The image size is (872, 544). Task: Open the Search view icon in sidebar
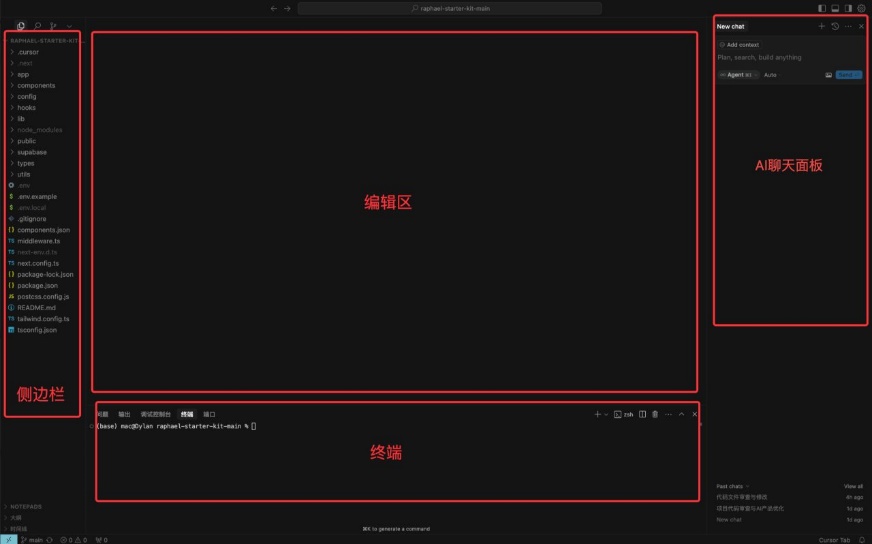[x=37, y=26]
